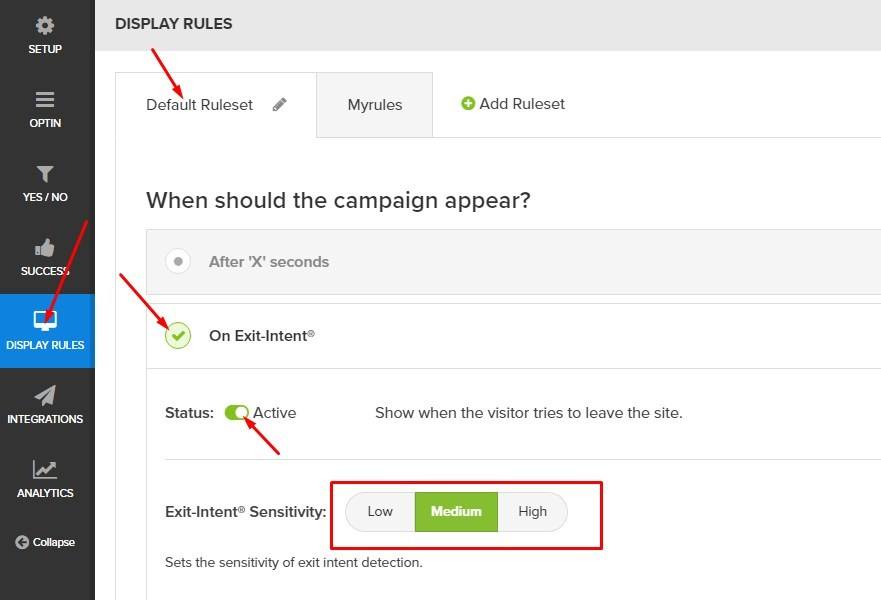
Task: Open Yes / No via funnel icon
Action: [45, 174]
